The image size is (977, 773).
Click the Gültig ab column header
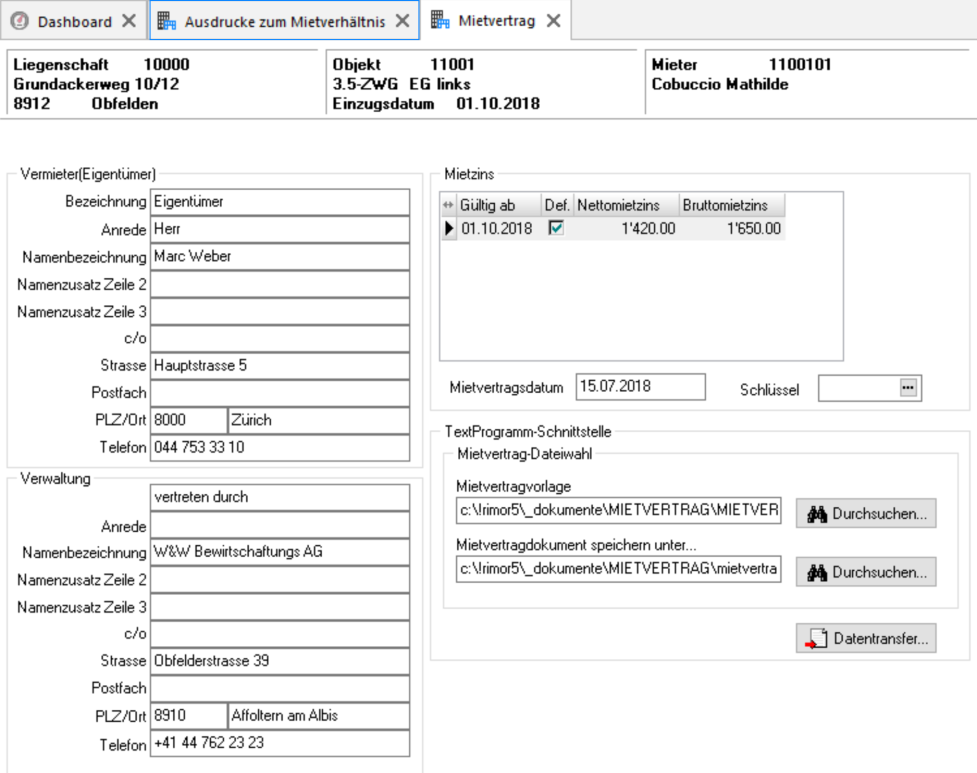coord(498,205)
